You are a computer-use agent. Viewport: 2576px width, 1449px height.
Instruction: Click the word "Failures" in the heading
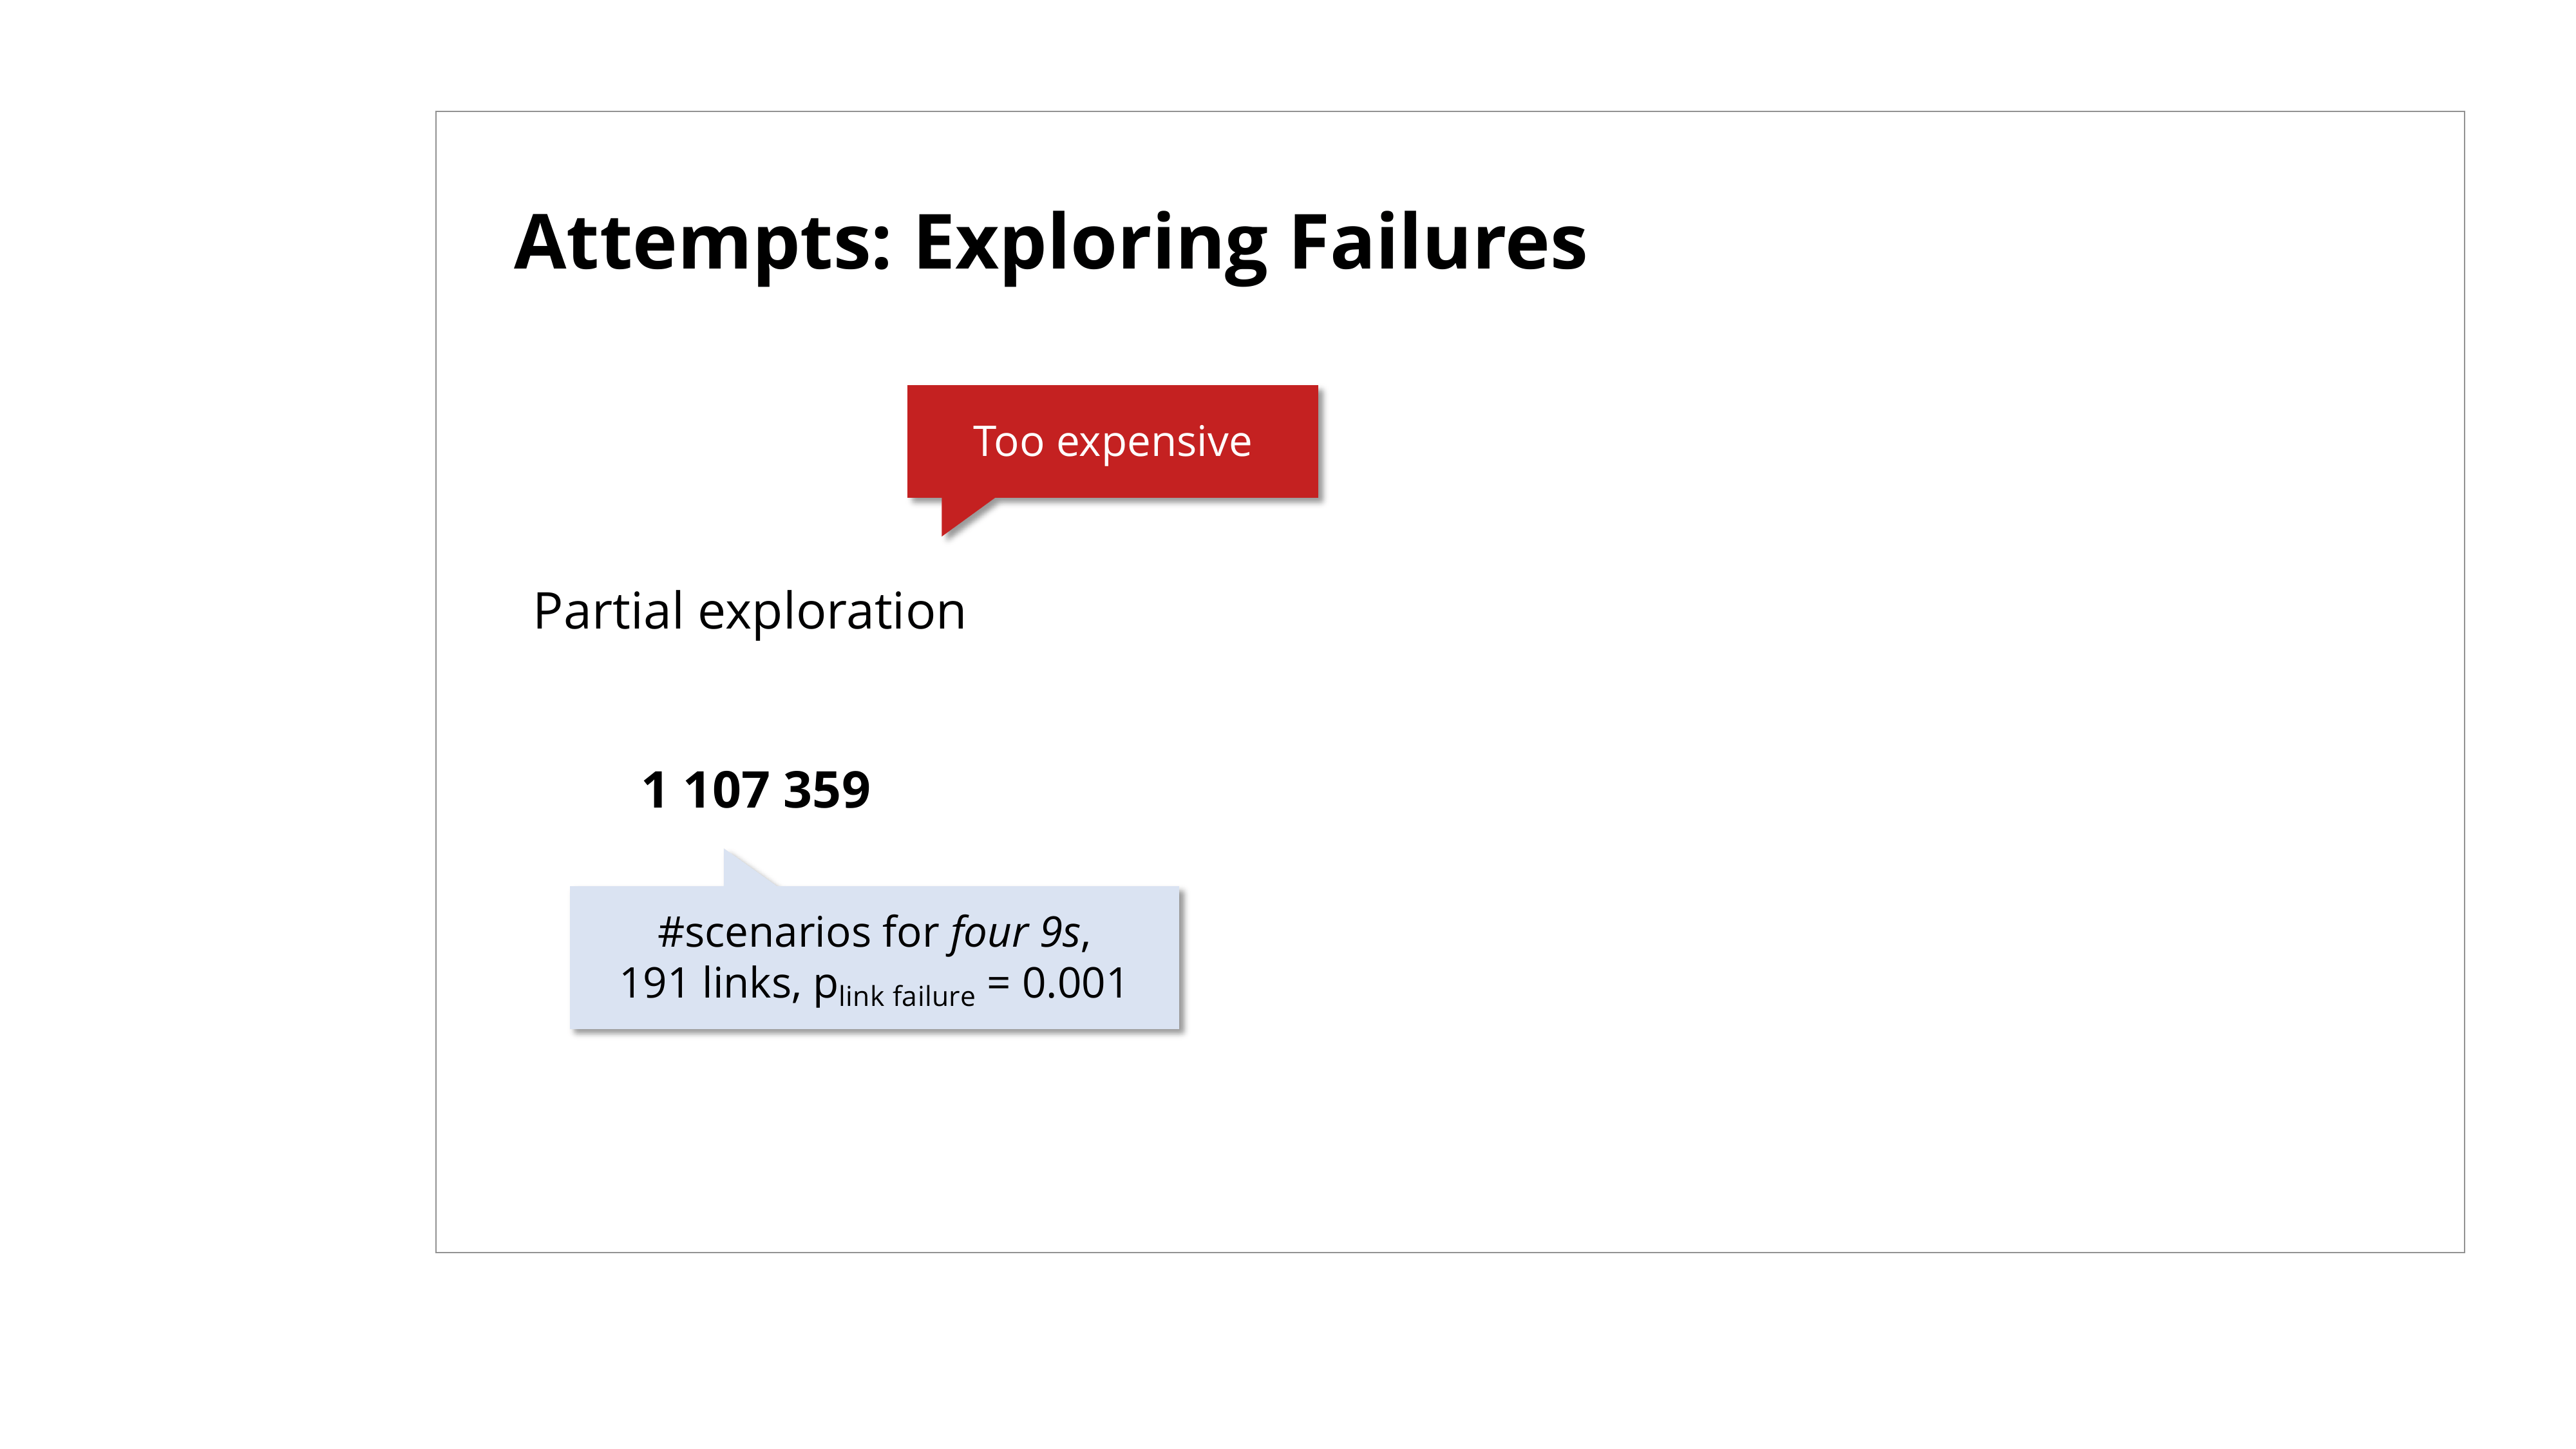click(x=1437, y=243)
